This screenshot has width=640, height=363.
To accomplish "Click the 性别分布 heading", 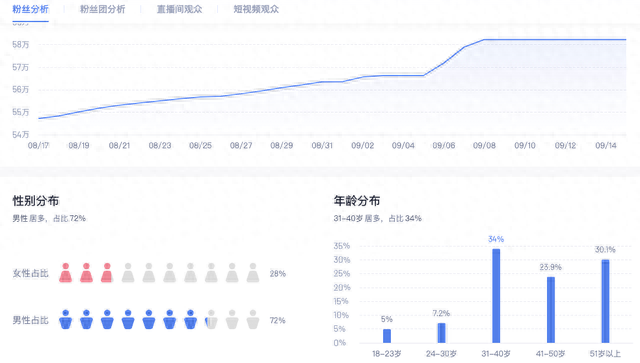I will pyautogui.click(x=36, y=201).
